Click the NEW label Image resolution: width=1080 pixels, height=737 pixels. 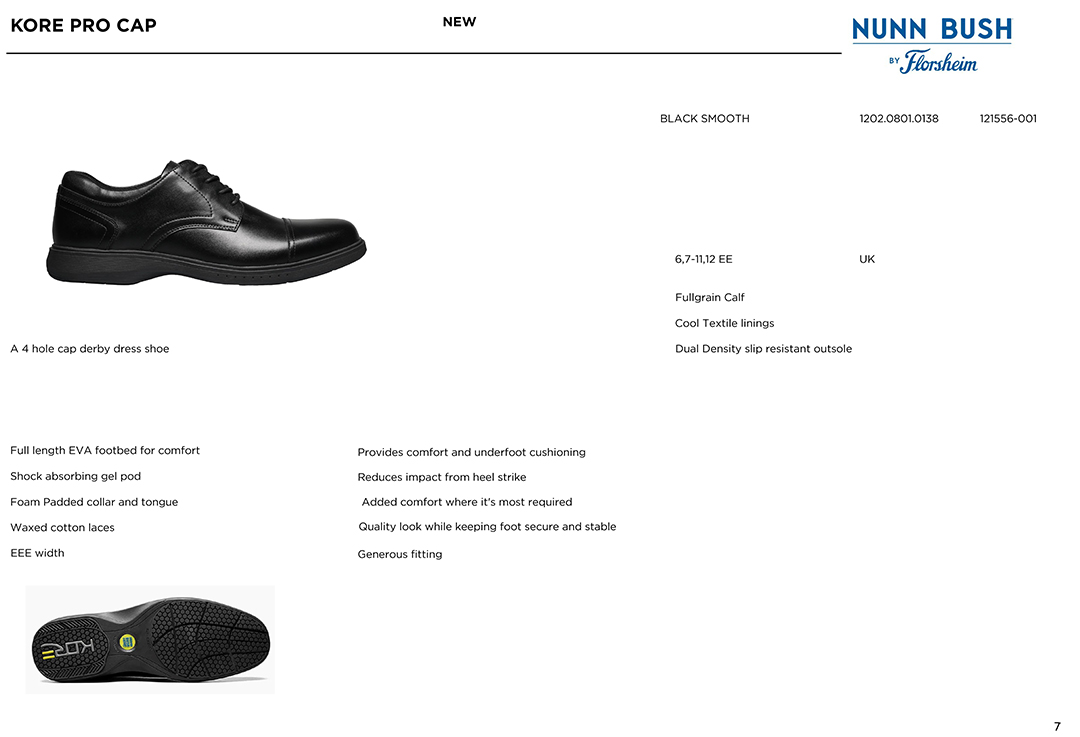pyautogui.click(x=459, y=22)
